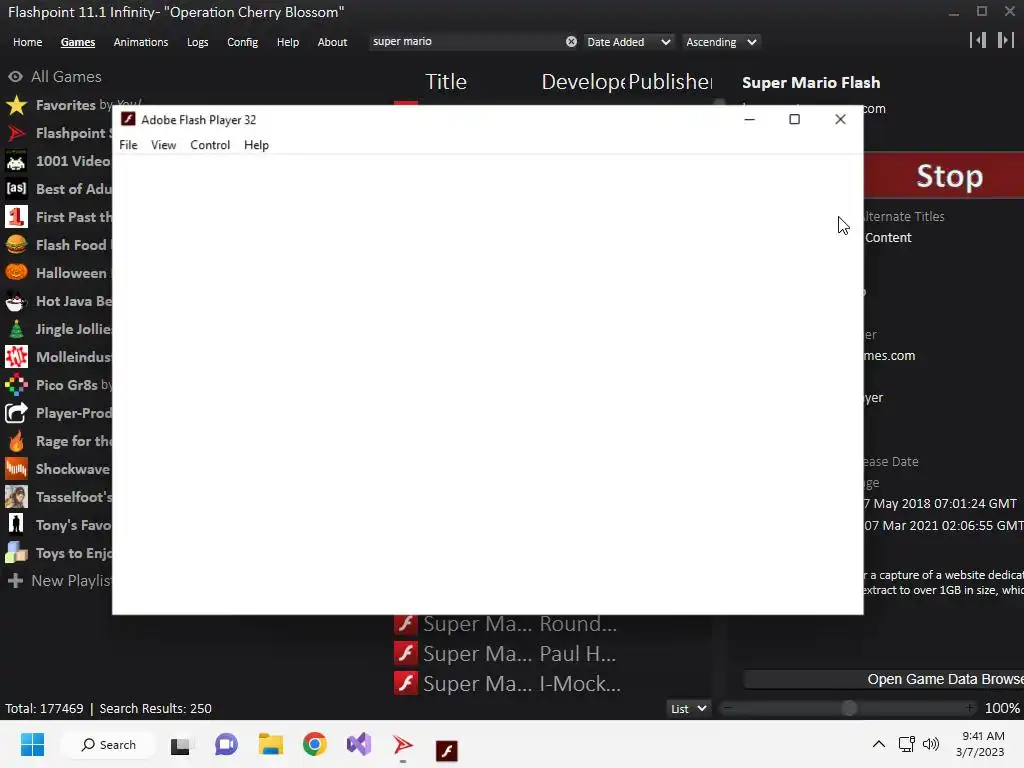The height and width of the screenshot is (768, 1024).
Task: Open Flash Player View menu
Action: coord(163,145)
